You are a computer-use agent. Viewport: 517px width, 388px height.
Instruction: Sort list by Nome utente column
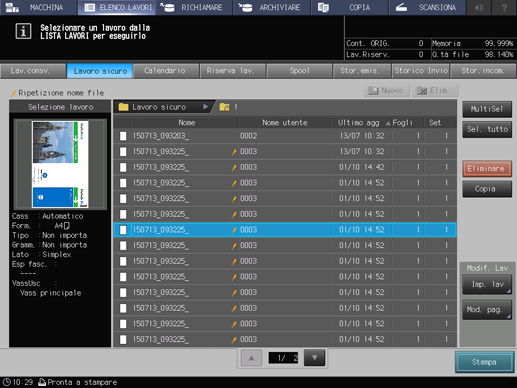coord(284,123)
